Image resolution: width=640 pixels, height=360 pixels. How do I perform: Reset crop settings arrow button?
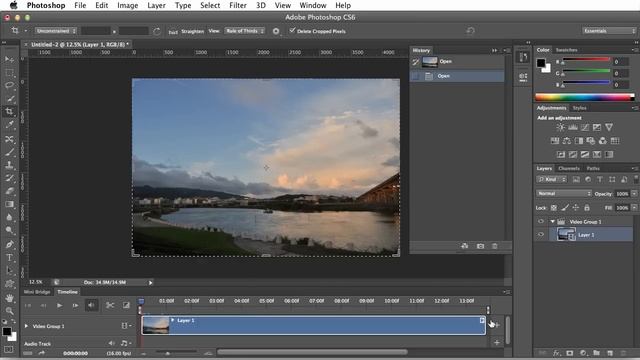pos(471,31)
